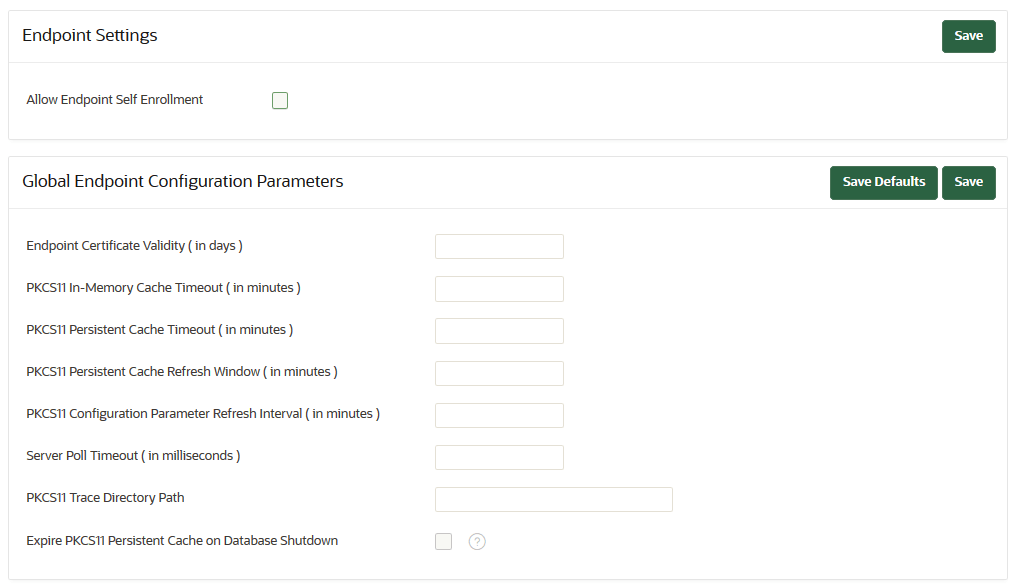Select the PKCS11 In-Memory Cache Timeout field
Viewport: 1016px width, 588px height.
pos(499,288)
